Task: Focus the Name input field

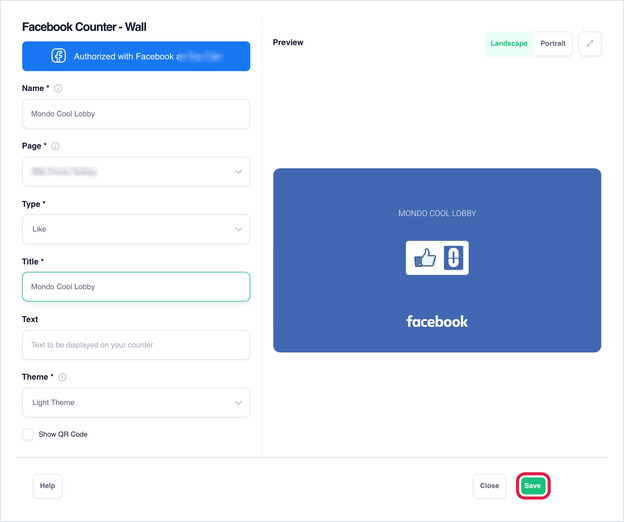Action: [136, 114]
